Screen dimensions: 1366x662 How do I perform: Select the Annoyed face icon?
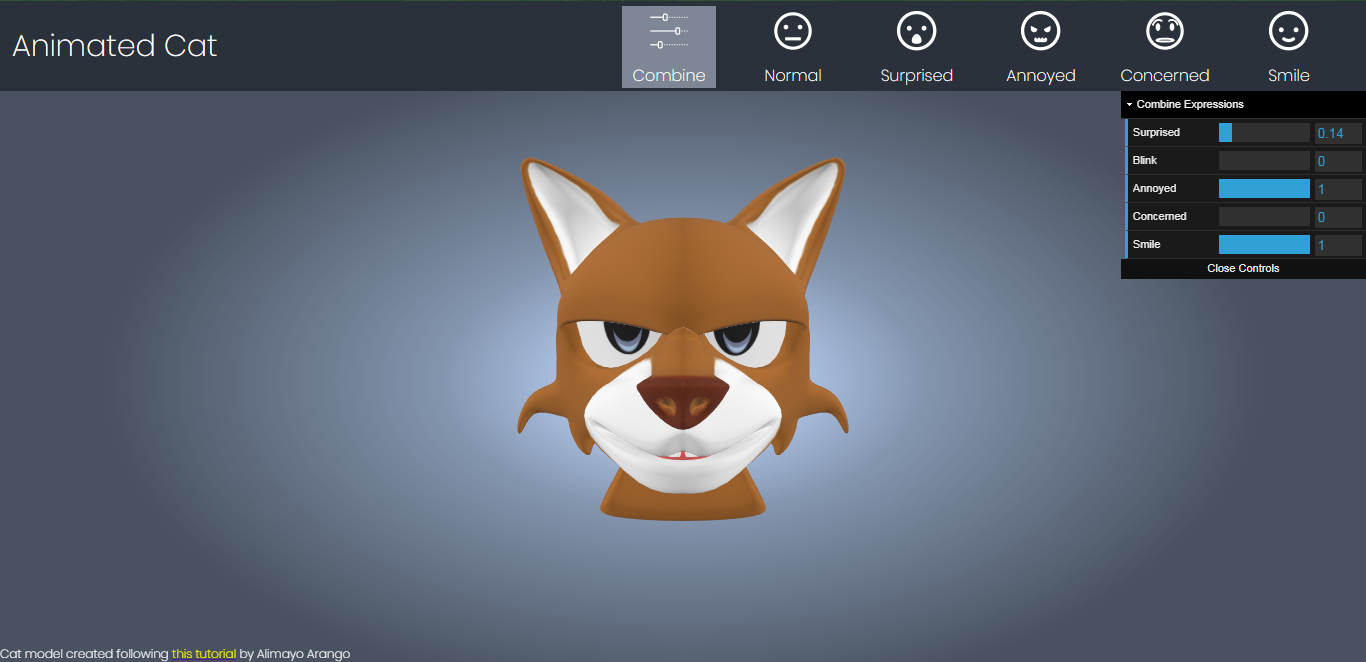point(1040,31)
